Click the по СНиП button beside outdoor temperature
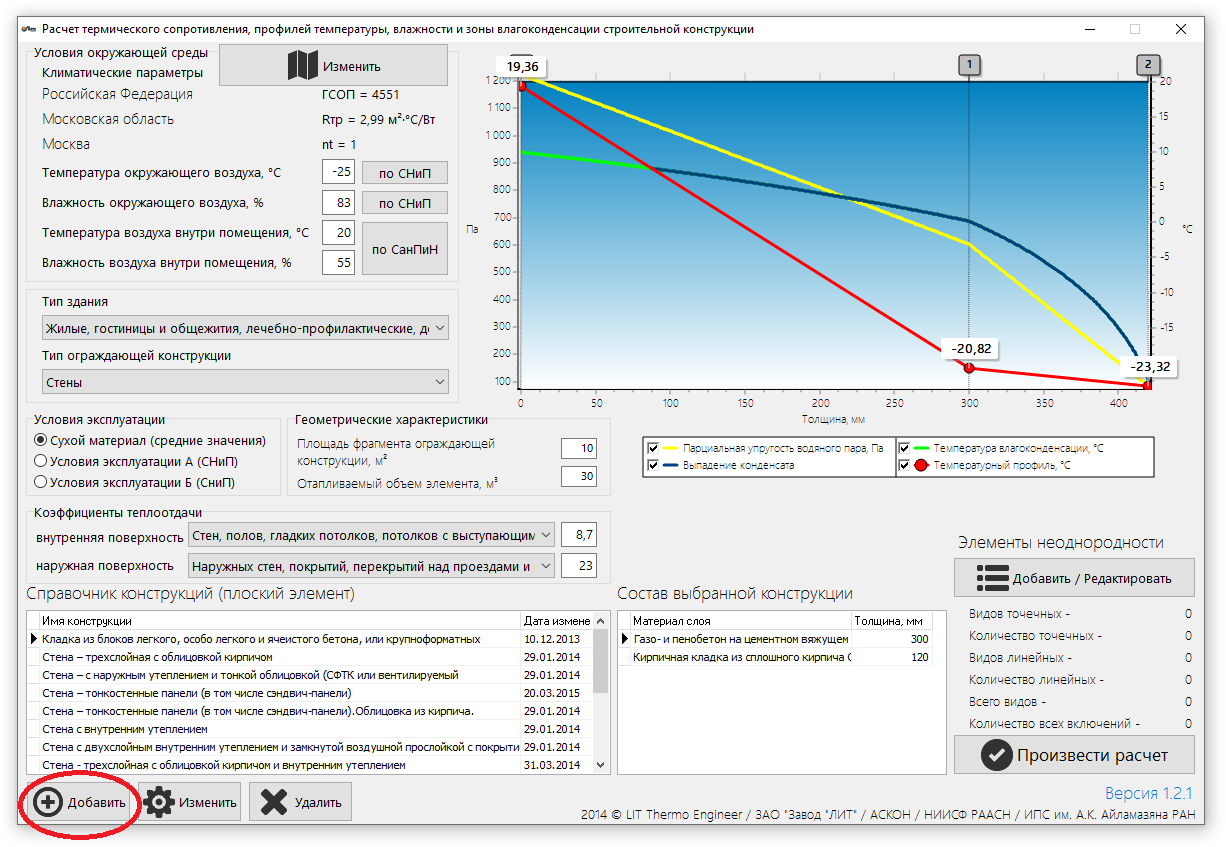The height and width of the screenshot is (847, 1226). click(x=405, y=173)
